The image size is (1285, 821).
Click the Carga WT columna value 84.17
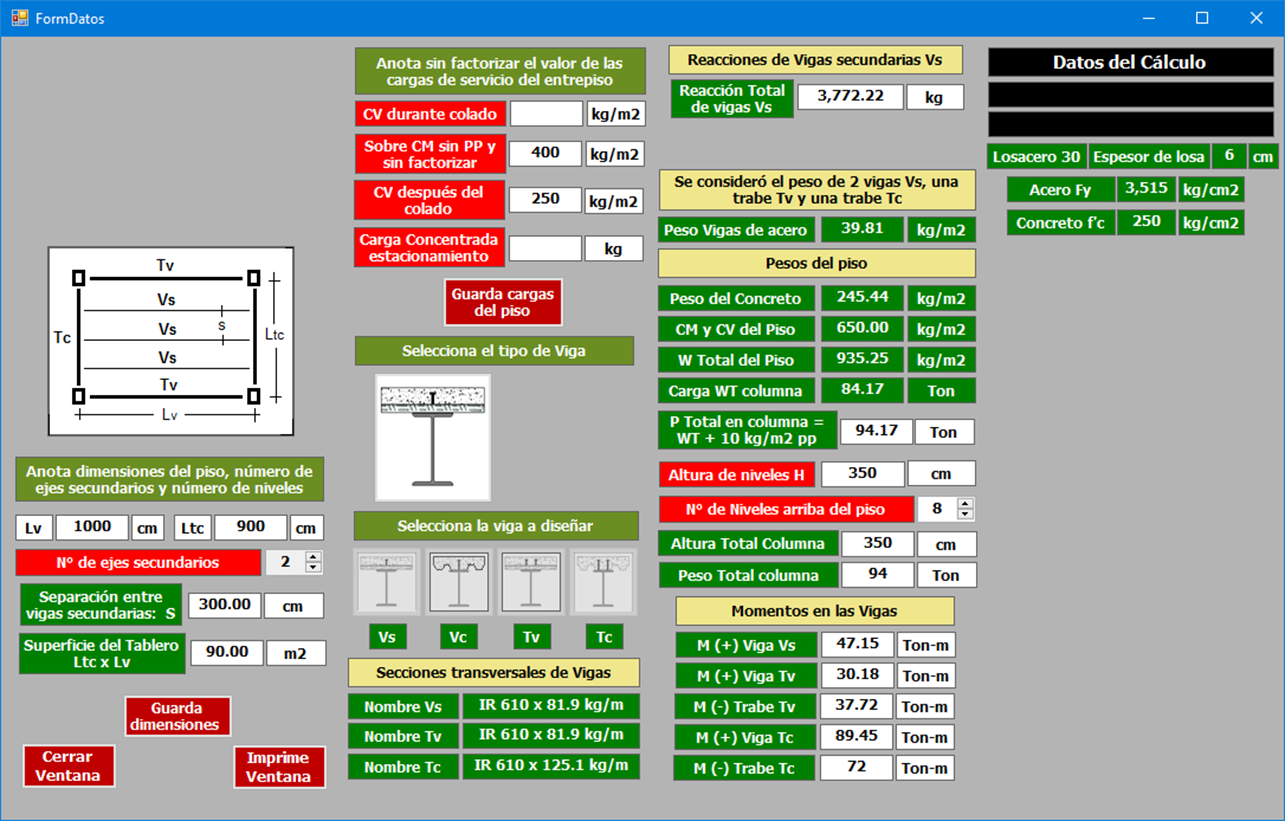tap(862, 390)
